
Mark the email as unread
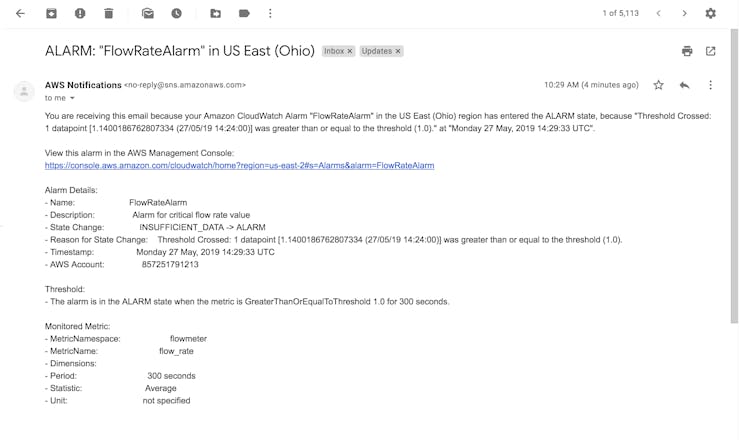pyautogui.click(x=148, y=13)
